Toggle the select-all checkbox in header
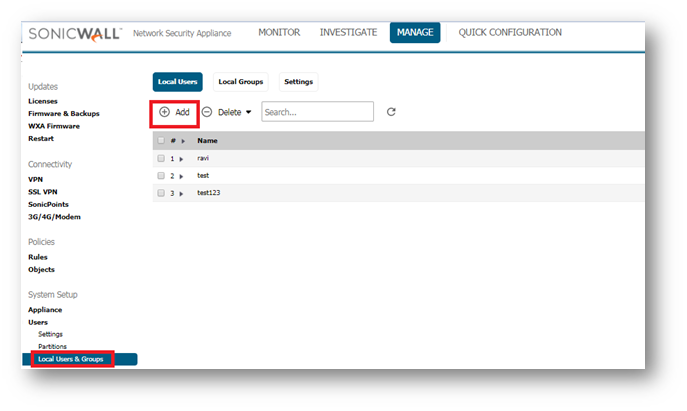 click(161, 141)
